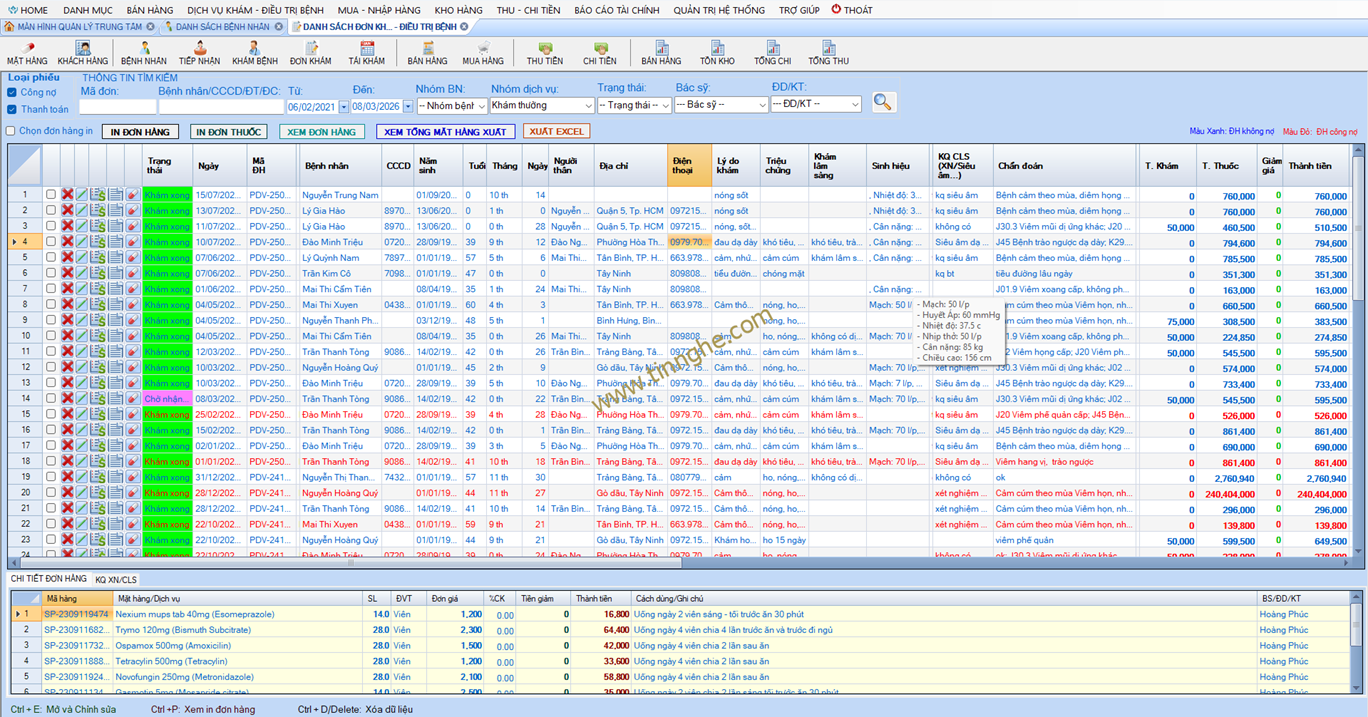Screen dimensions: 1368x717
Task: Click the Xuất Excel button
Action: pyautogui.click(x=556, y=132)
